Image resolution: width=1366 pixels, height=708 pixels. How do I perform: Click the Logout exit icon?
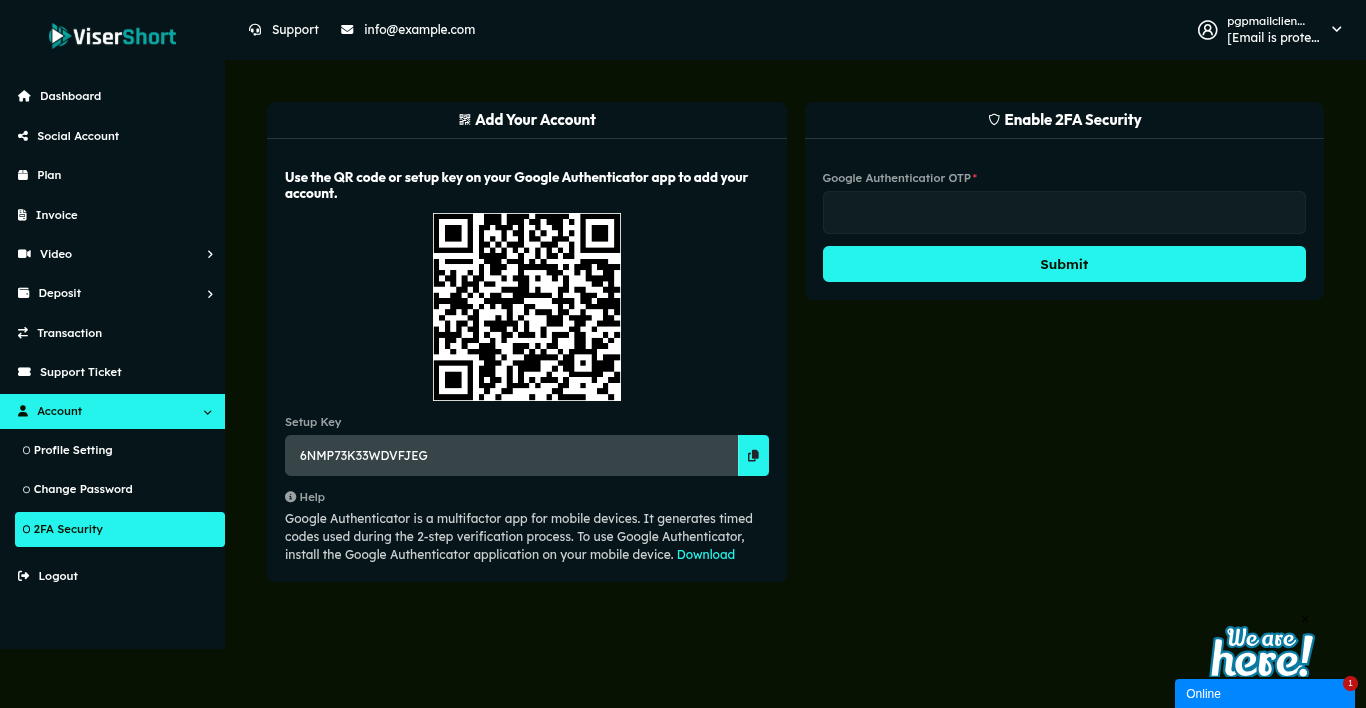pyautogui.click(x=24, y=576)
